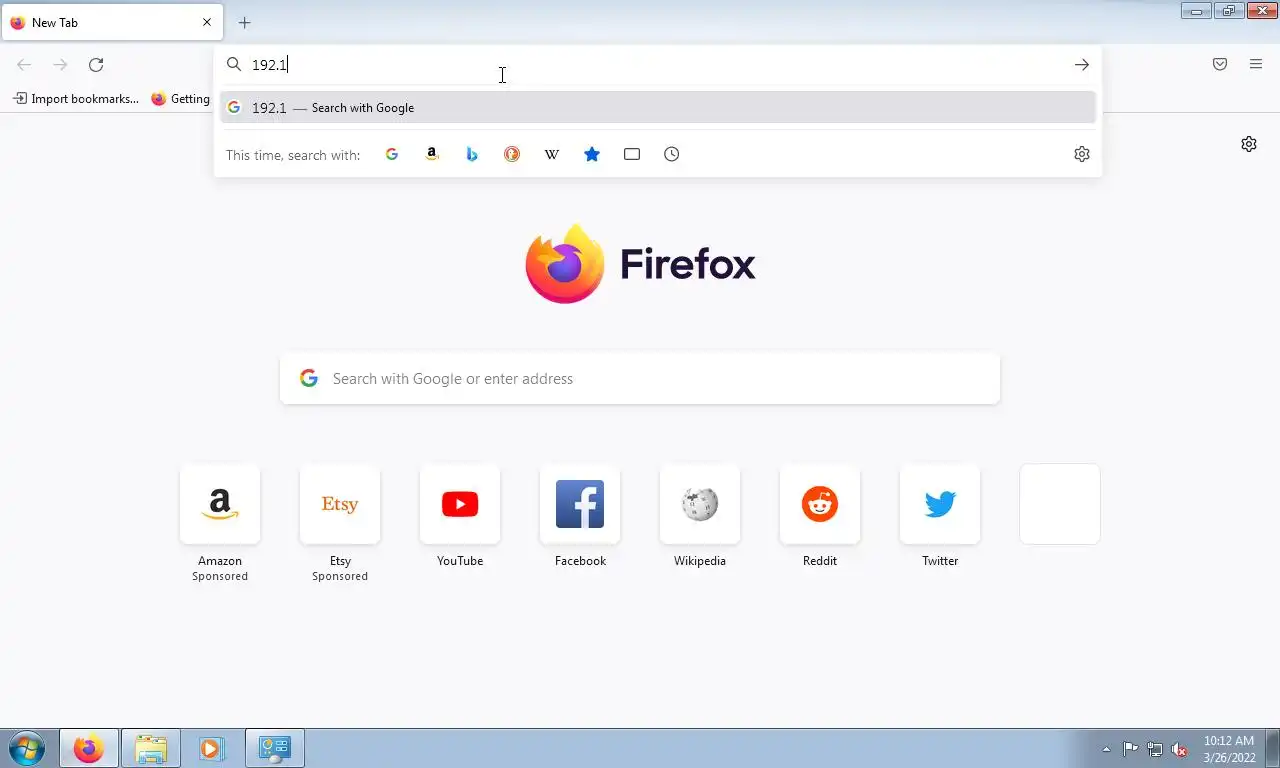Image resolution: width=1280 pixels, height=768 pixels.
Task: Search in History via clock icon
Action: [672, 154]
